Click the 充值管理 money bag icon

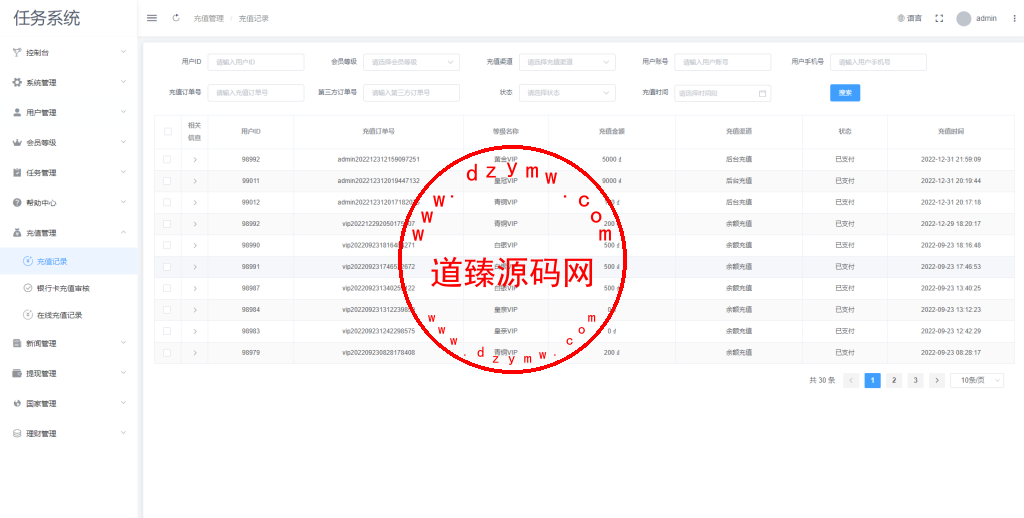[17, 233]
